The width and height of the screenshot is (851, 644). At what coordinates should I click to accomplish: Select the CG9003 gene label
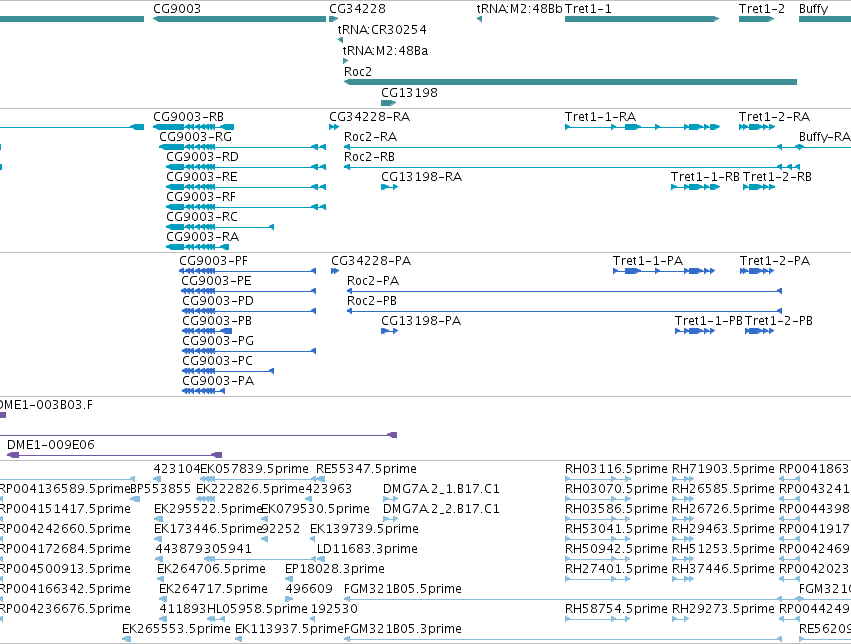177,9
